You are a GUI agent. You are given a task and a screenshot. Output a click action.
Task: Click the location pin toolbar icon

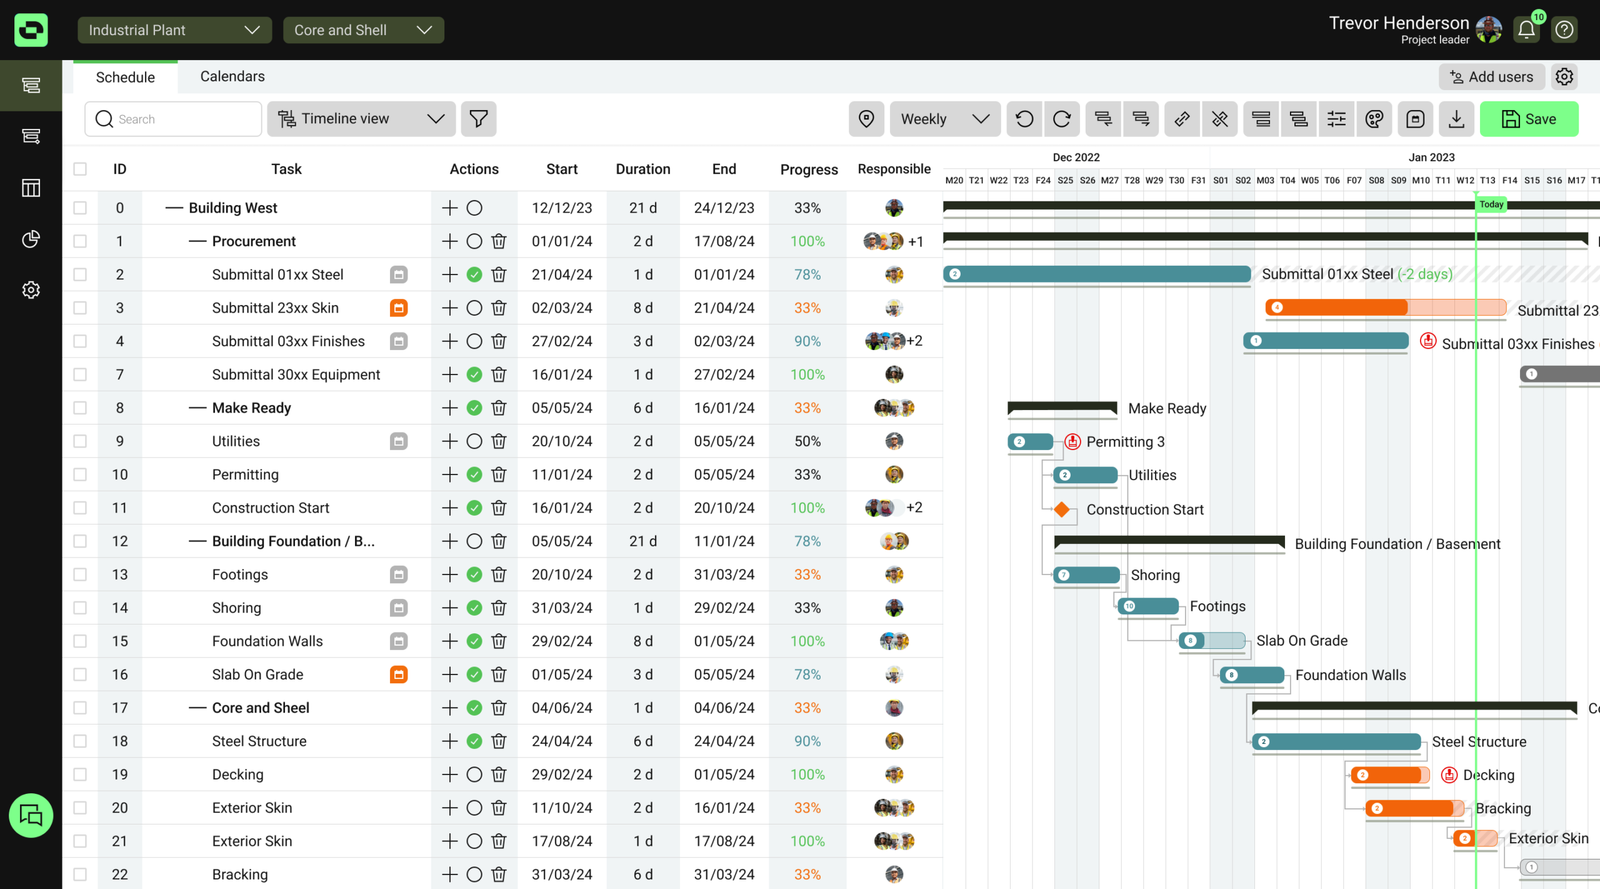pyautogui.click(x=867, y=119)
